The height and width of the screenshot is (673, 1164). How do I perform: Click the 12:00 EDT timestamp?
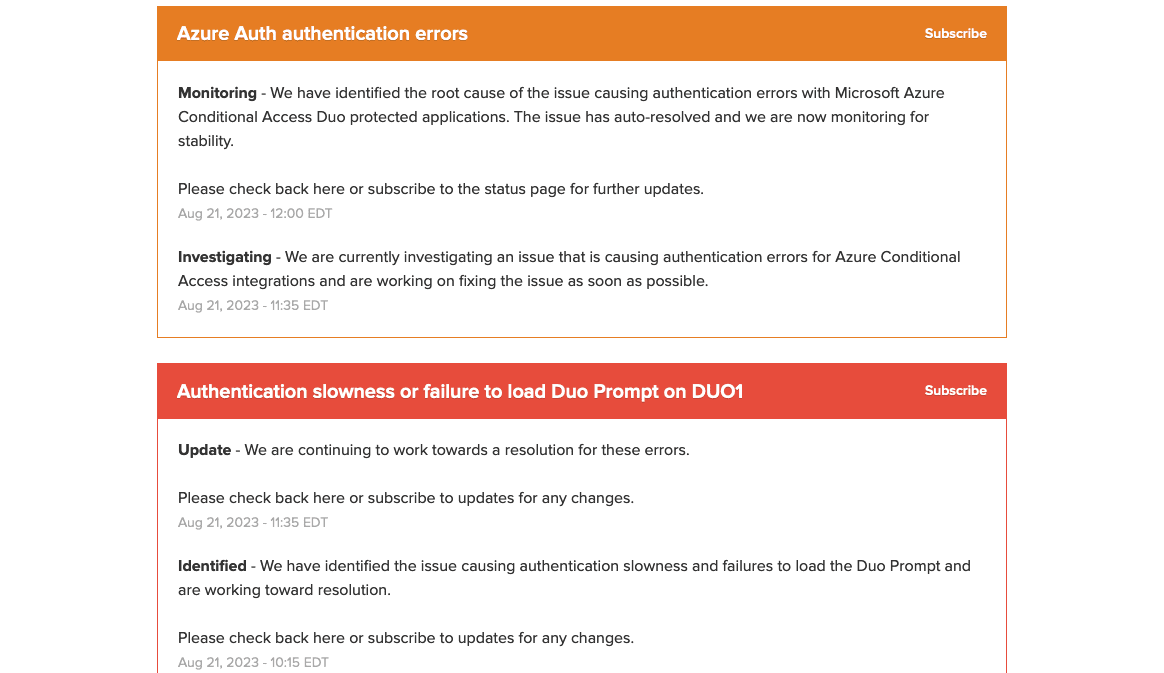pyautogui.click(x=255, y=214)
